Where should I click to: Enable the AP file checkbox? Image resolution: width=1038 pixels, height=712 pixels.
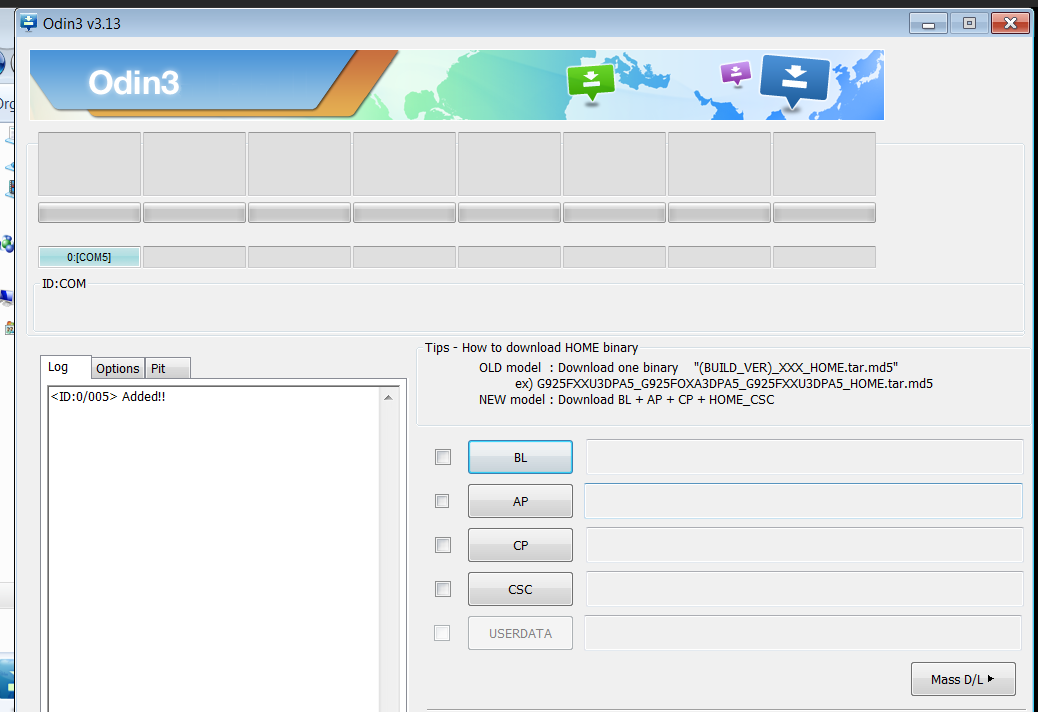(442, 501)
